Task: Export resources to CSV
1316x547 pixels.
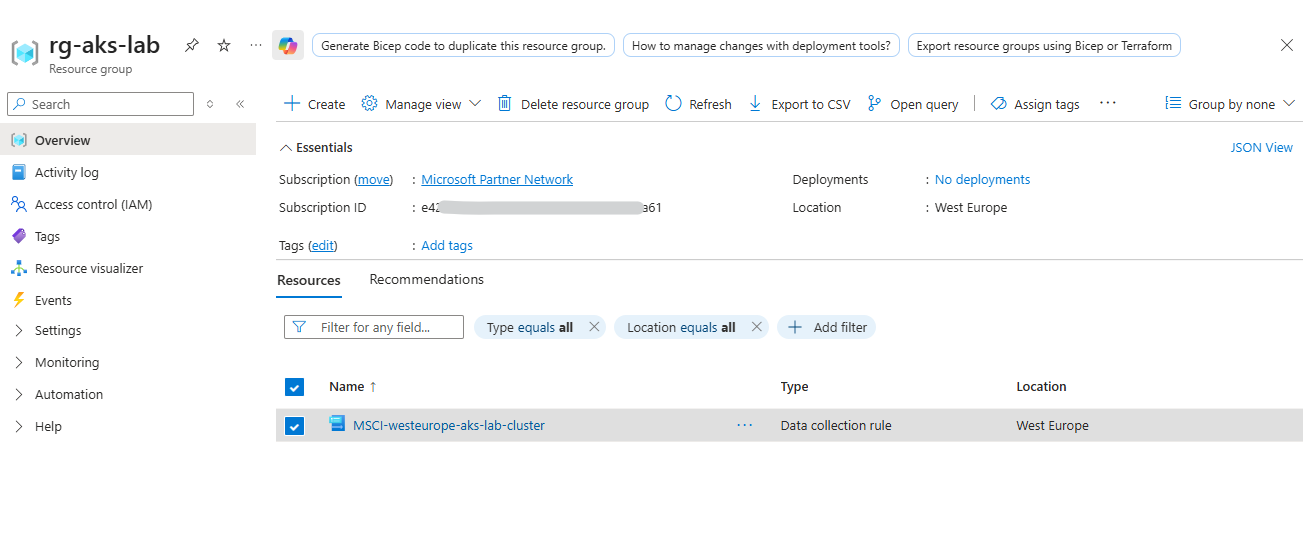Action: [x=800, y=104]
